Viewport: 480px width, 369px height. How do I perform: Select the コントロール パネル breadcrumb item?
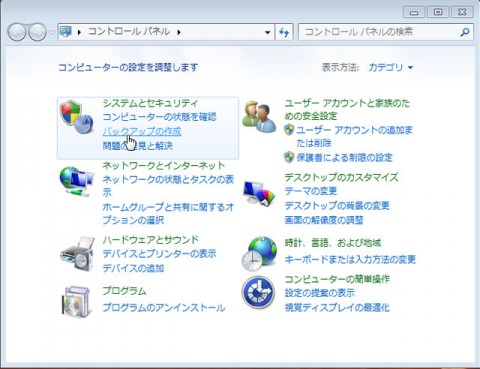point(129,32)
